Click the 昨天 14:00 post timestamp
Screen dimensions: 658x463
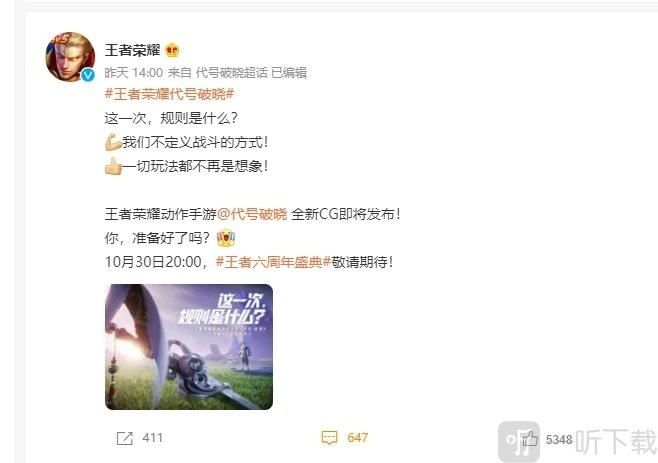[133, 73]
